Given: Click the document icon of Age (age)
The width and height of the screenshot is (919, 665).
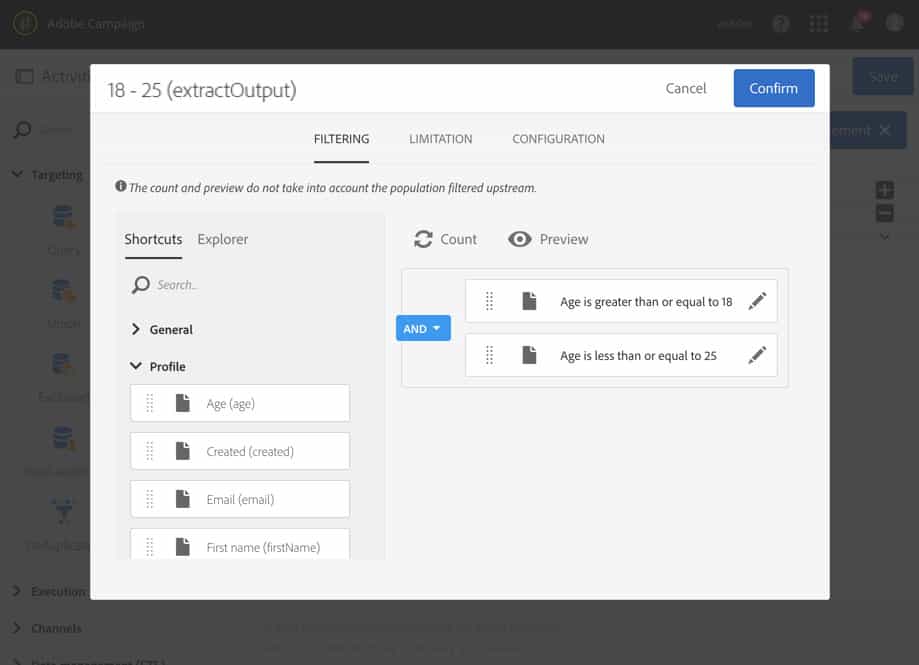Looking at the screenshot, I should tap(183, 403).
